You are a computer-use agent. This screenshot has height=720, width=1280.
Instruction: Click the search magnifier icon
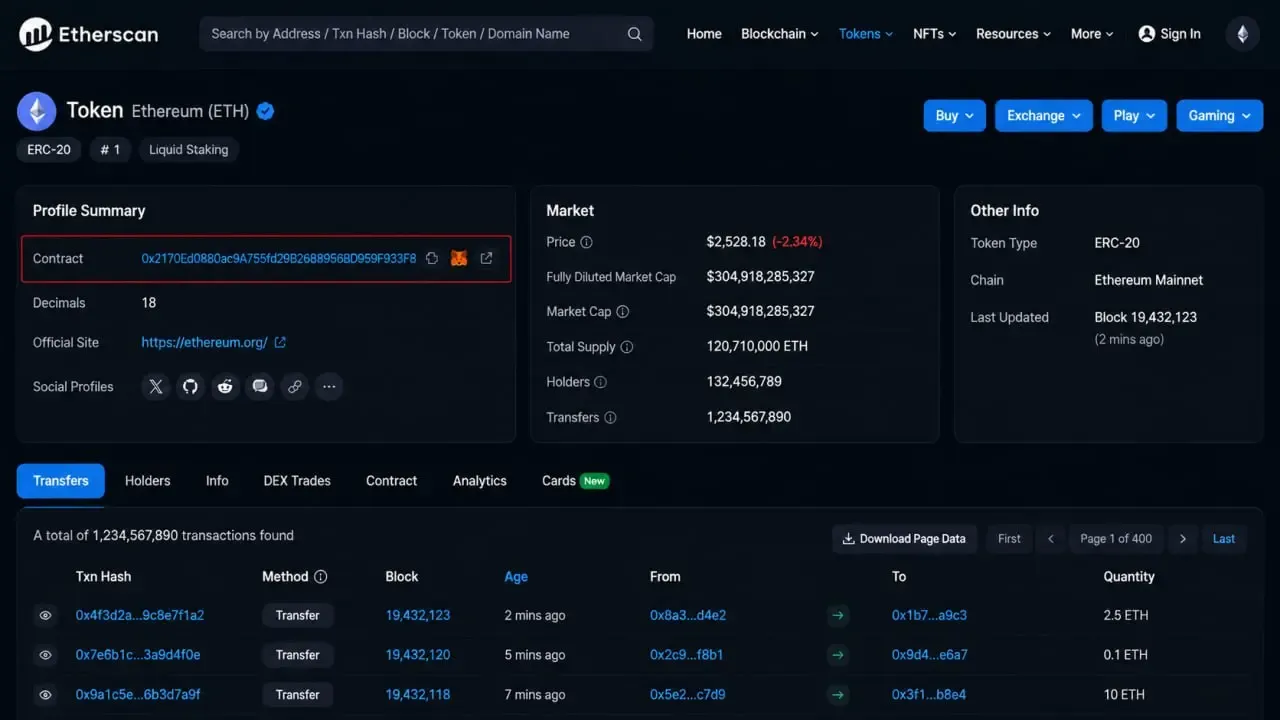[634, 34]
